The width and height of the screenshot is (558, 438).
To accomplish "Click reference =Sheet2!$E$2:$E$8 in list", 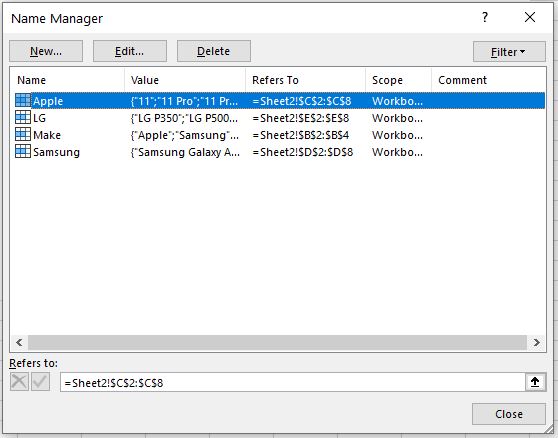I will pos(301,118).
